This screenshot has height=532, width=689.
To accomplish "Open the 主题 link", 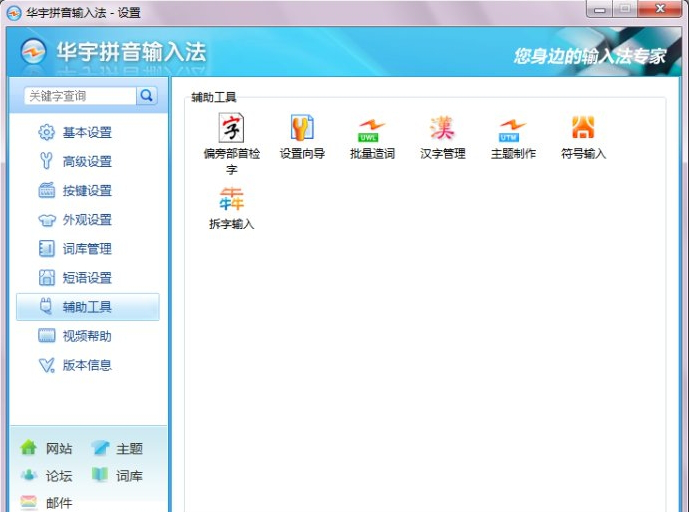I will tap(129, 449).
